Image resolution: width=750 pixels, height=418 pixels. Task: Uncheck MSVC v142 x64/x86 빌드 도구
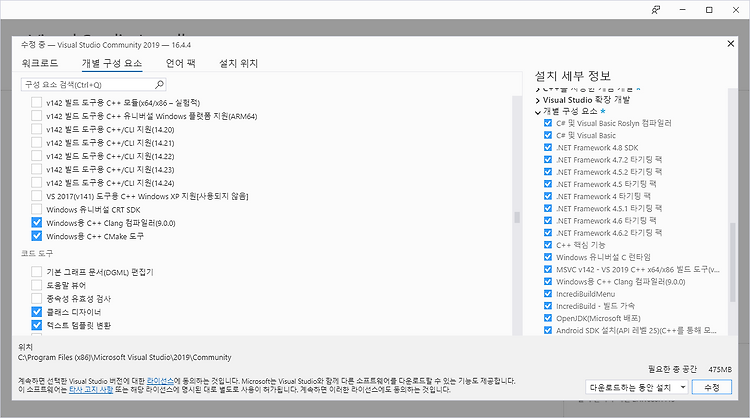[548, 269]
